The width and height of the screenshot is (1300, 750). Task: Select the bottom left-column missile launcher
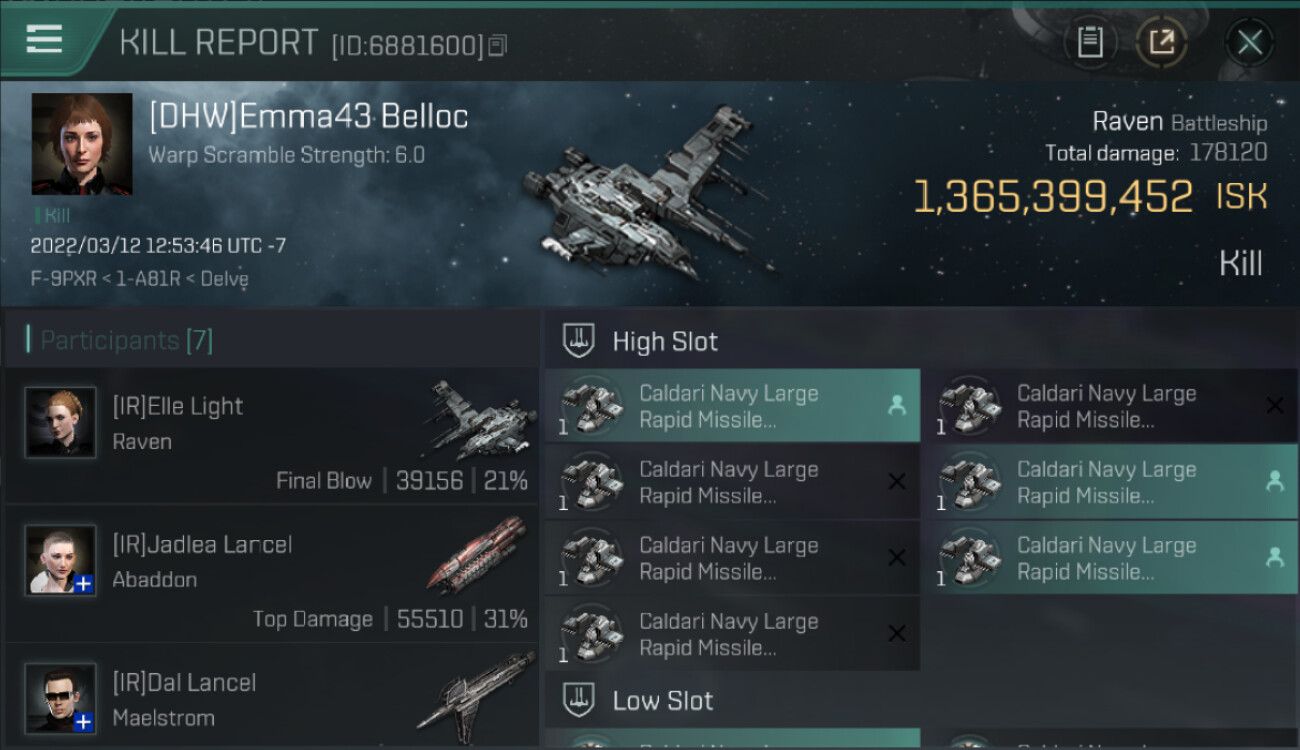732,634
